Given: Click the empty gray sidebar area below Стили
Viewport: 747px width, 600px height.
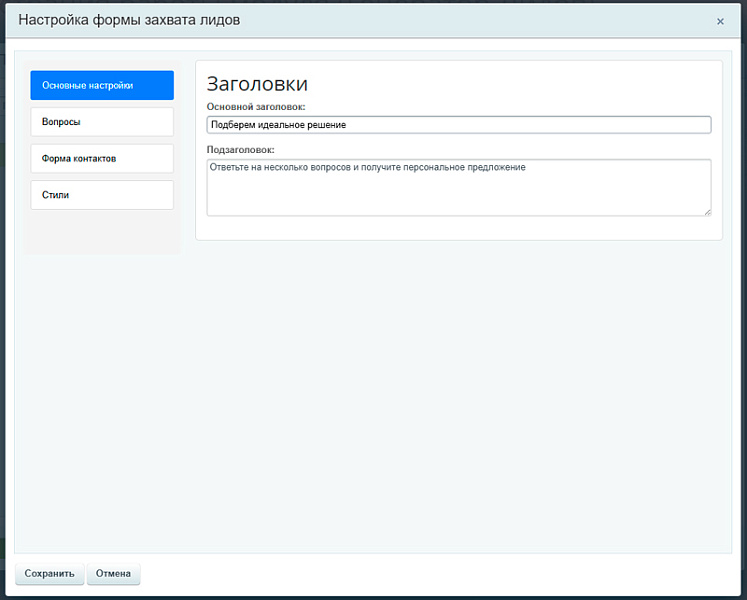Looking at the screenshot, I should (x=102, y=232).
